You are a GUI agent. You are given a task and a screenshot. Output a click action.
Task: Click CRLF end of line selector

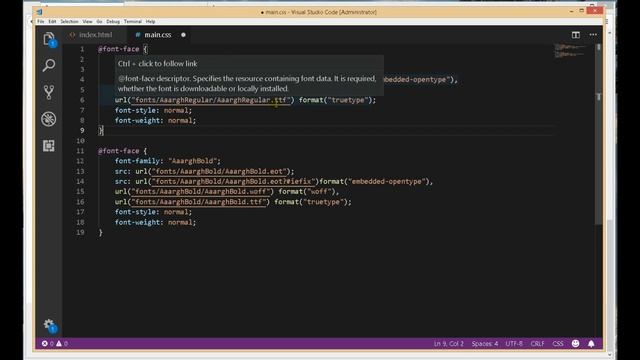point(537,344)
